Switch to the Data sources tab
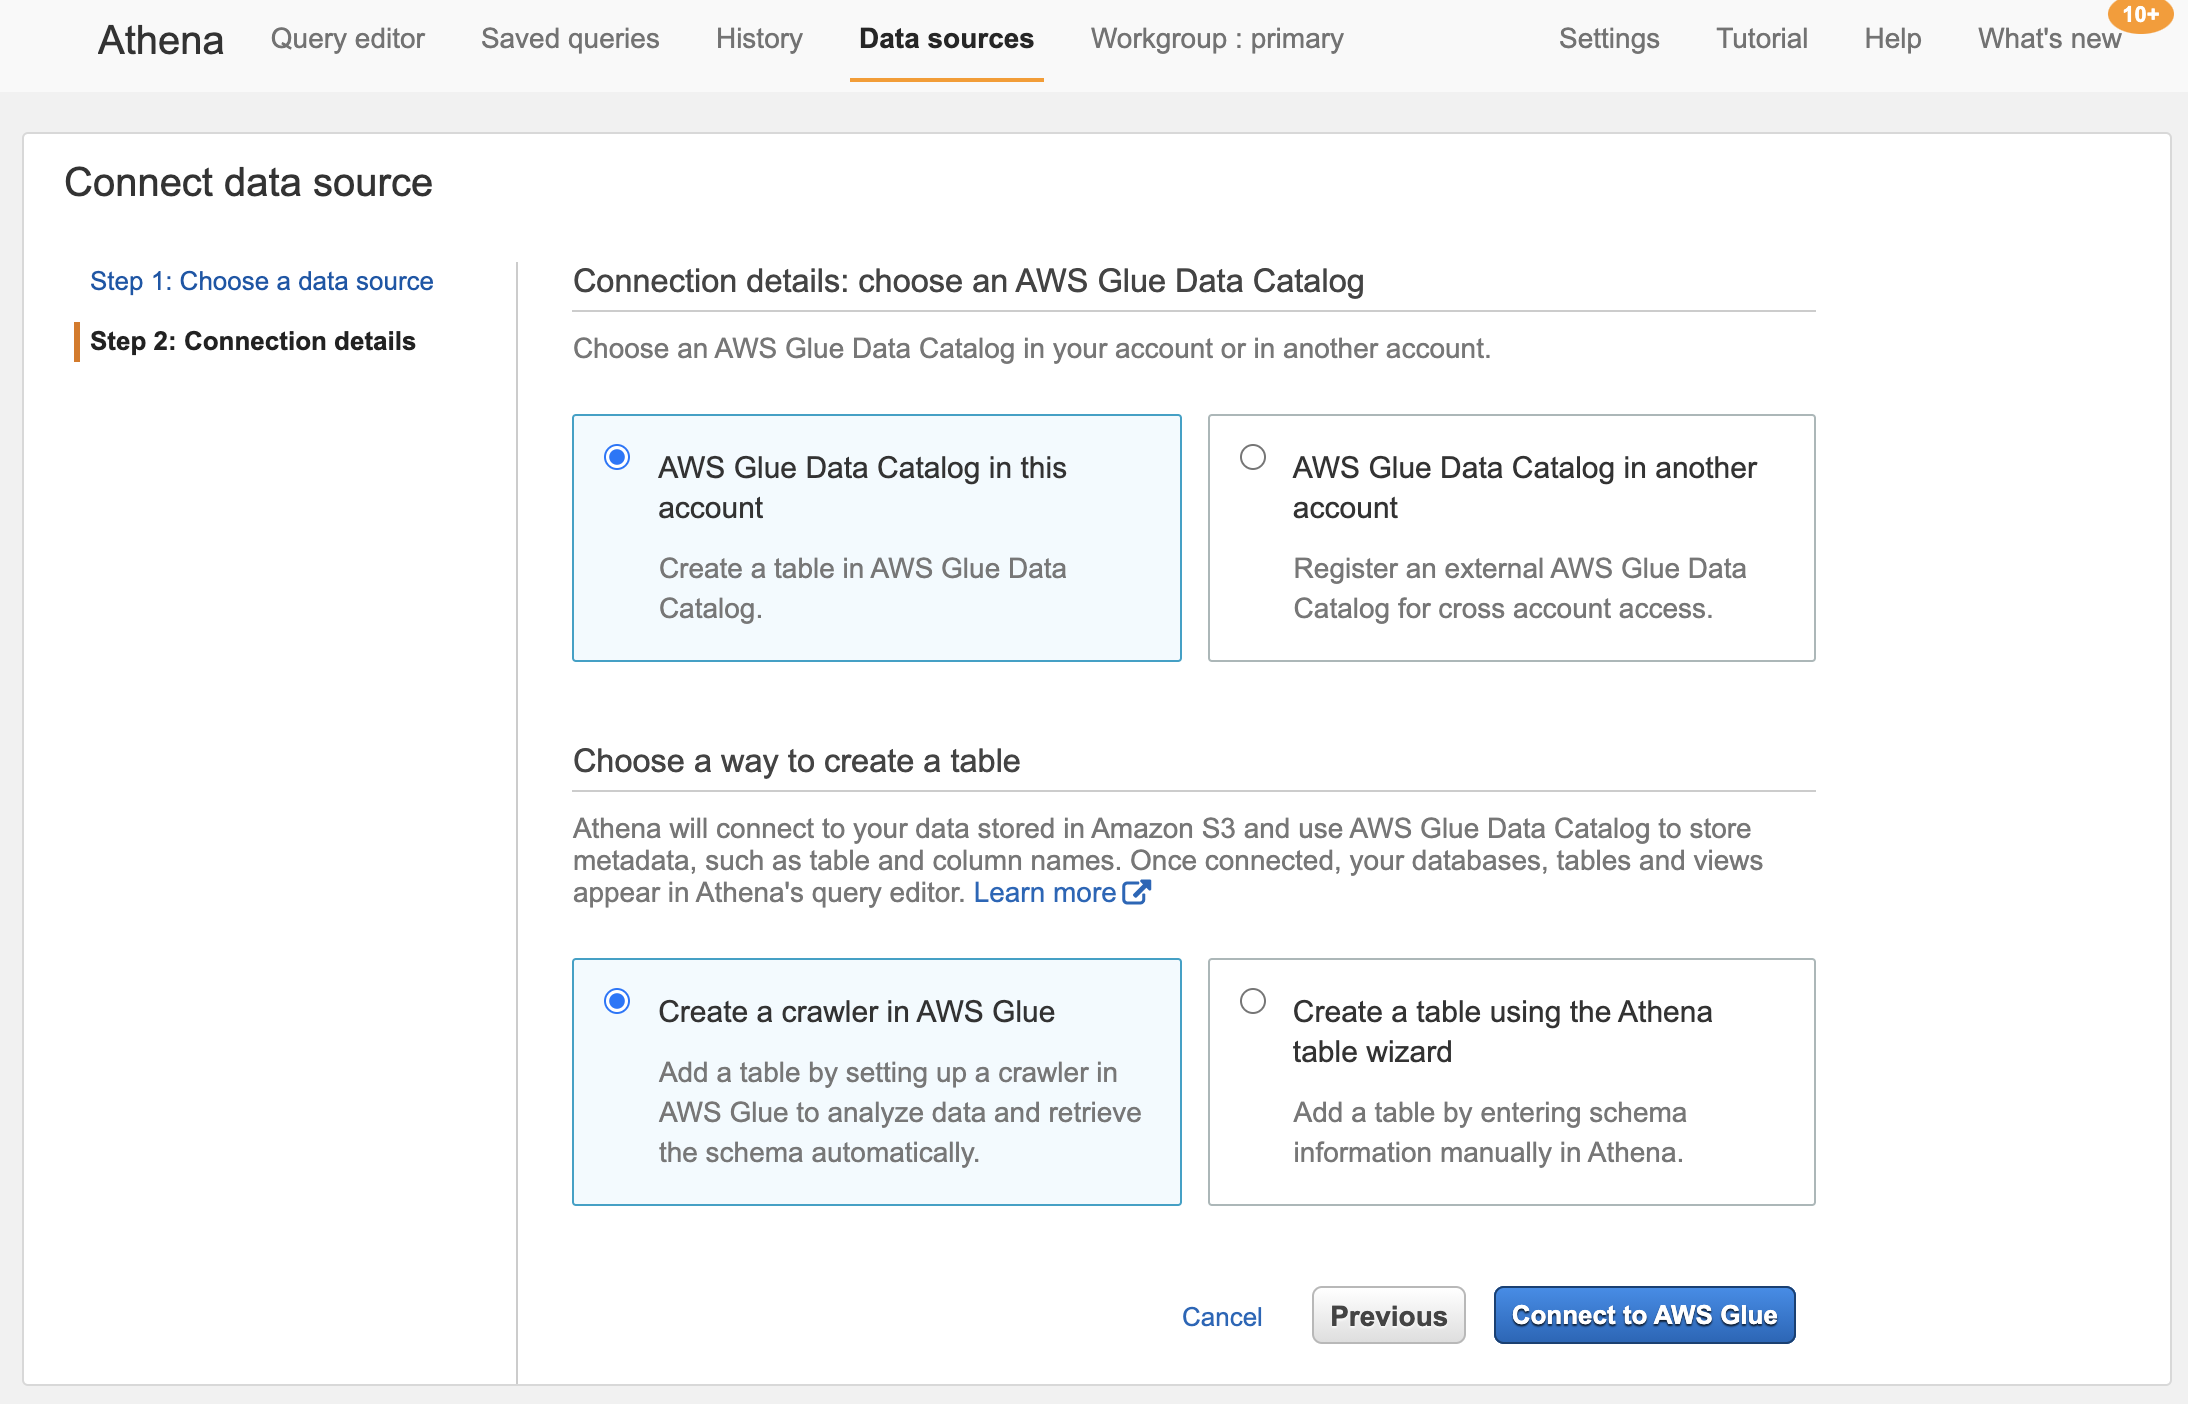2188x1404 pixels. [x=945, y=39]
